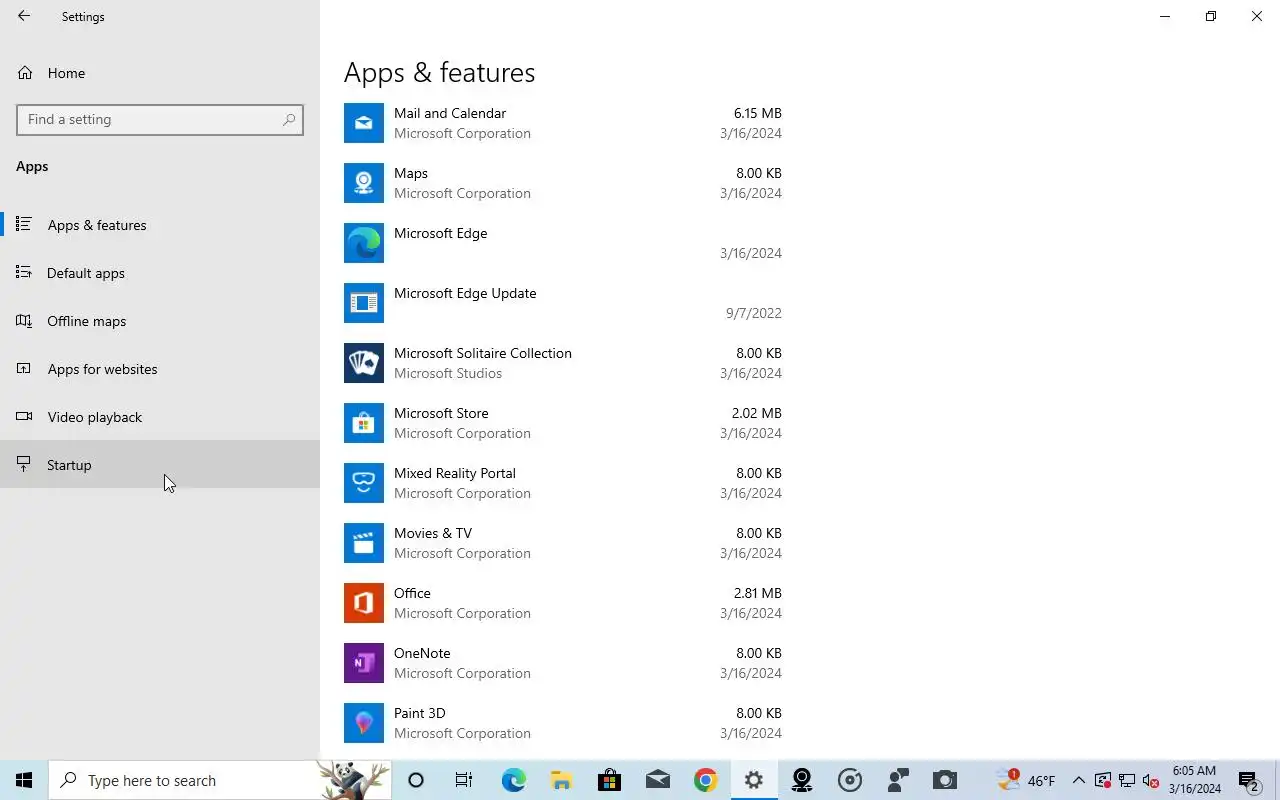Select the Paint 3D entry name

420,713
